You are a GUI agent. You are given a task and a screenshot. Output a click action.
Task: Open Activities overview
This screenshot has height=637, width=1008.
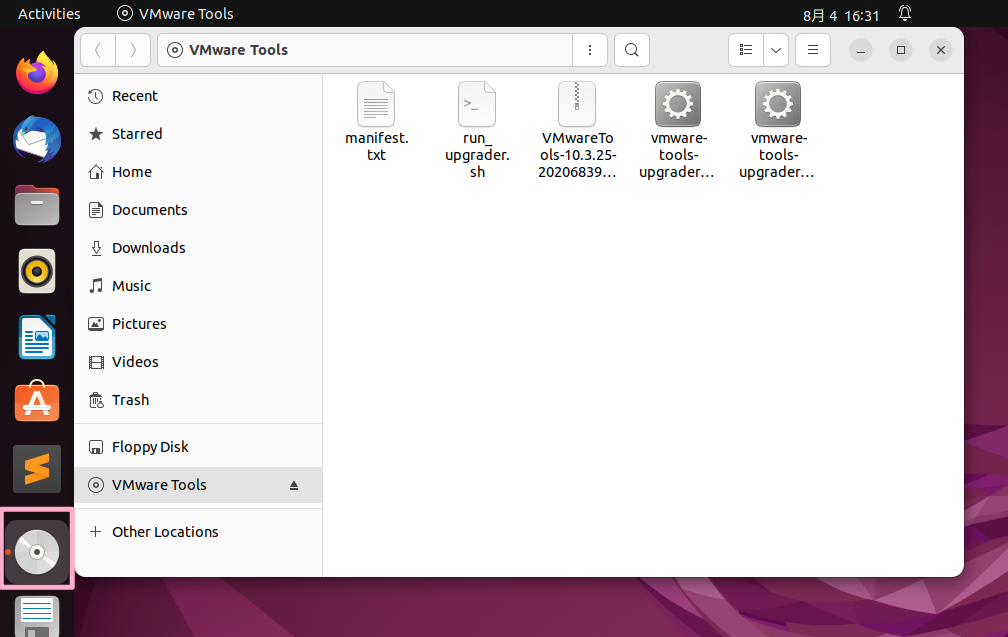point(49,14)
